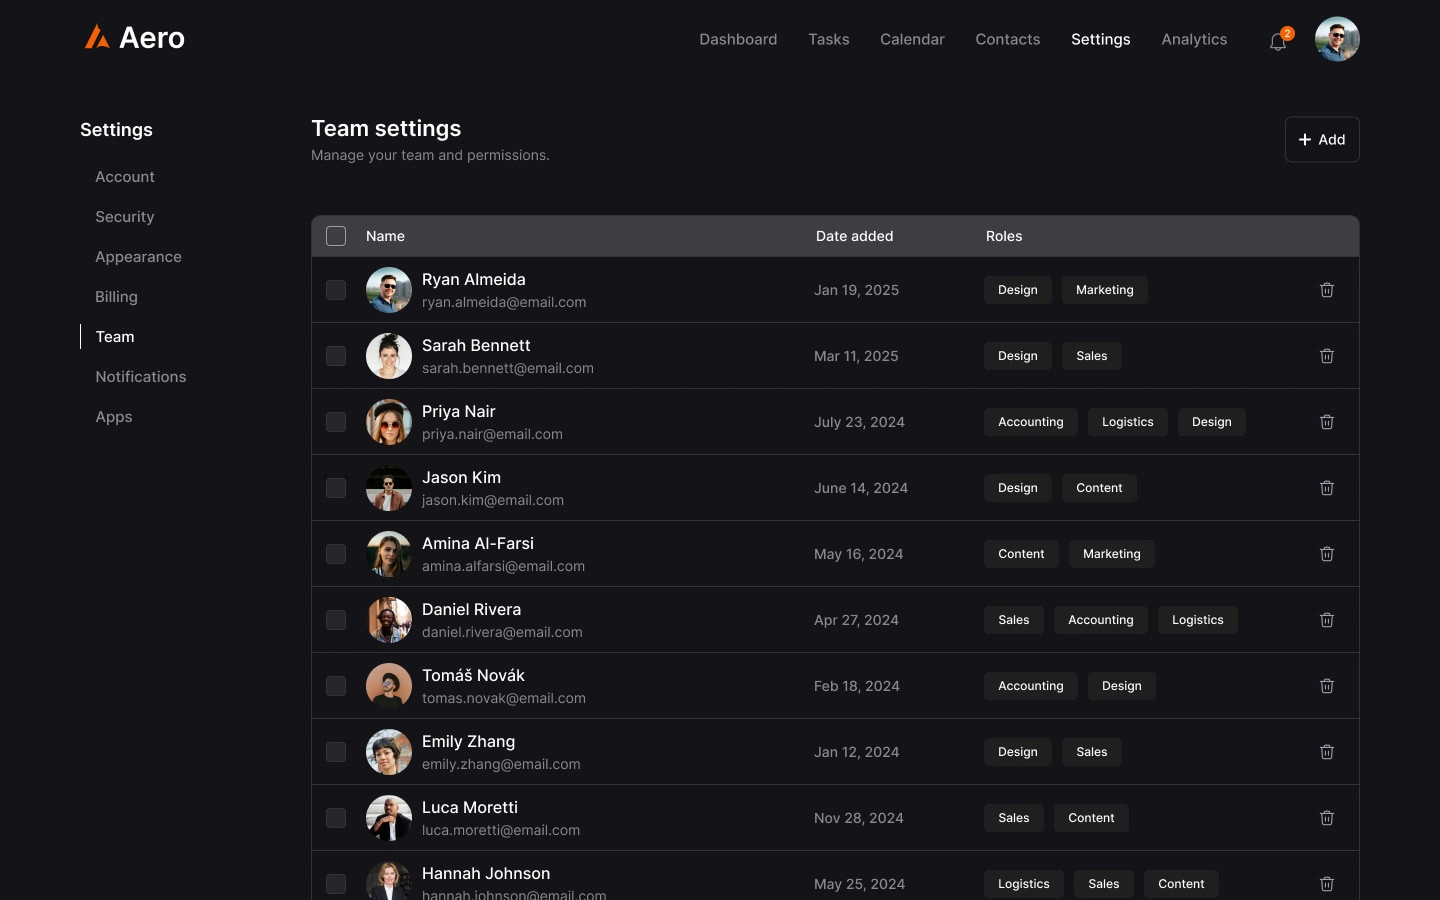Delete Daniel Rivera using trash icon

(x=1327, y=620)
